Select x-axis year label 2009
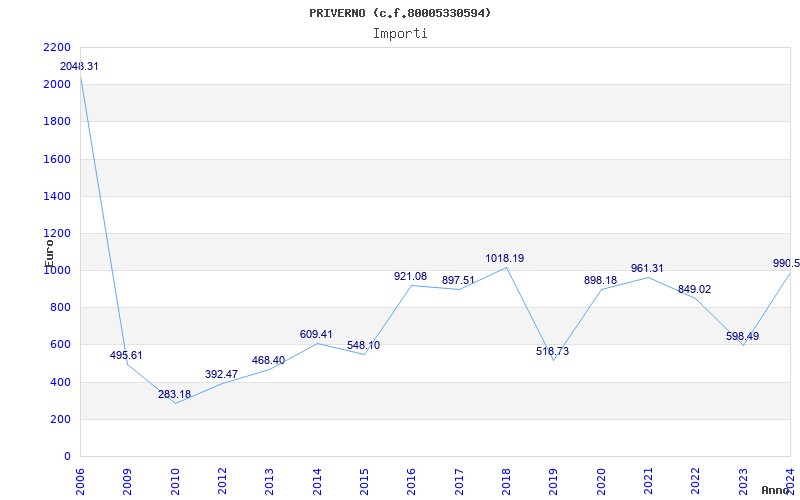The width and height of the screenshot is (800, 500). pyautogui.click(x=128, y=482)
